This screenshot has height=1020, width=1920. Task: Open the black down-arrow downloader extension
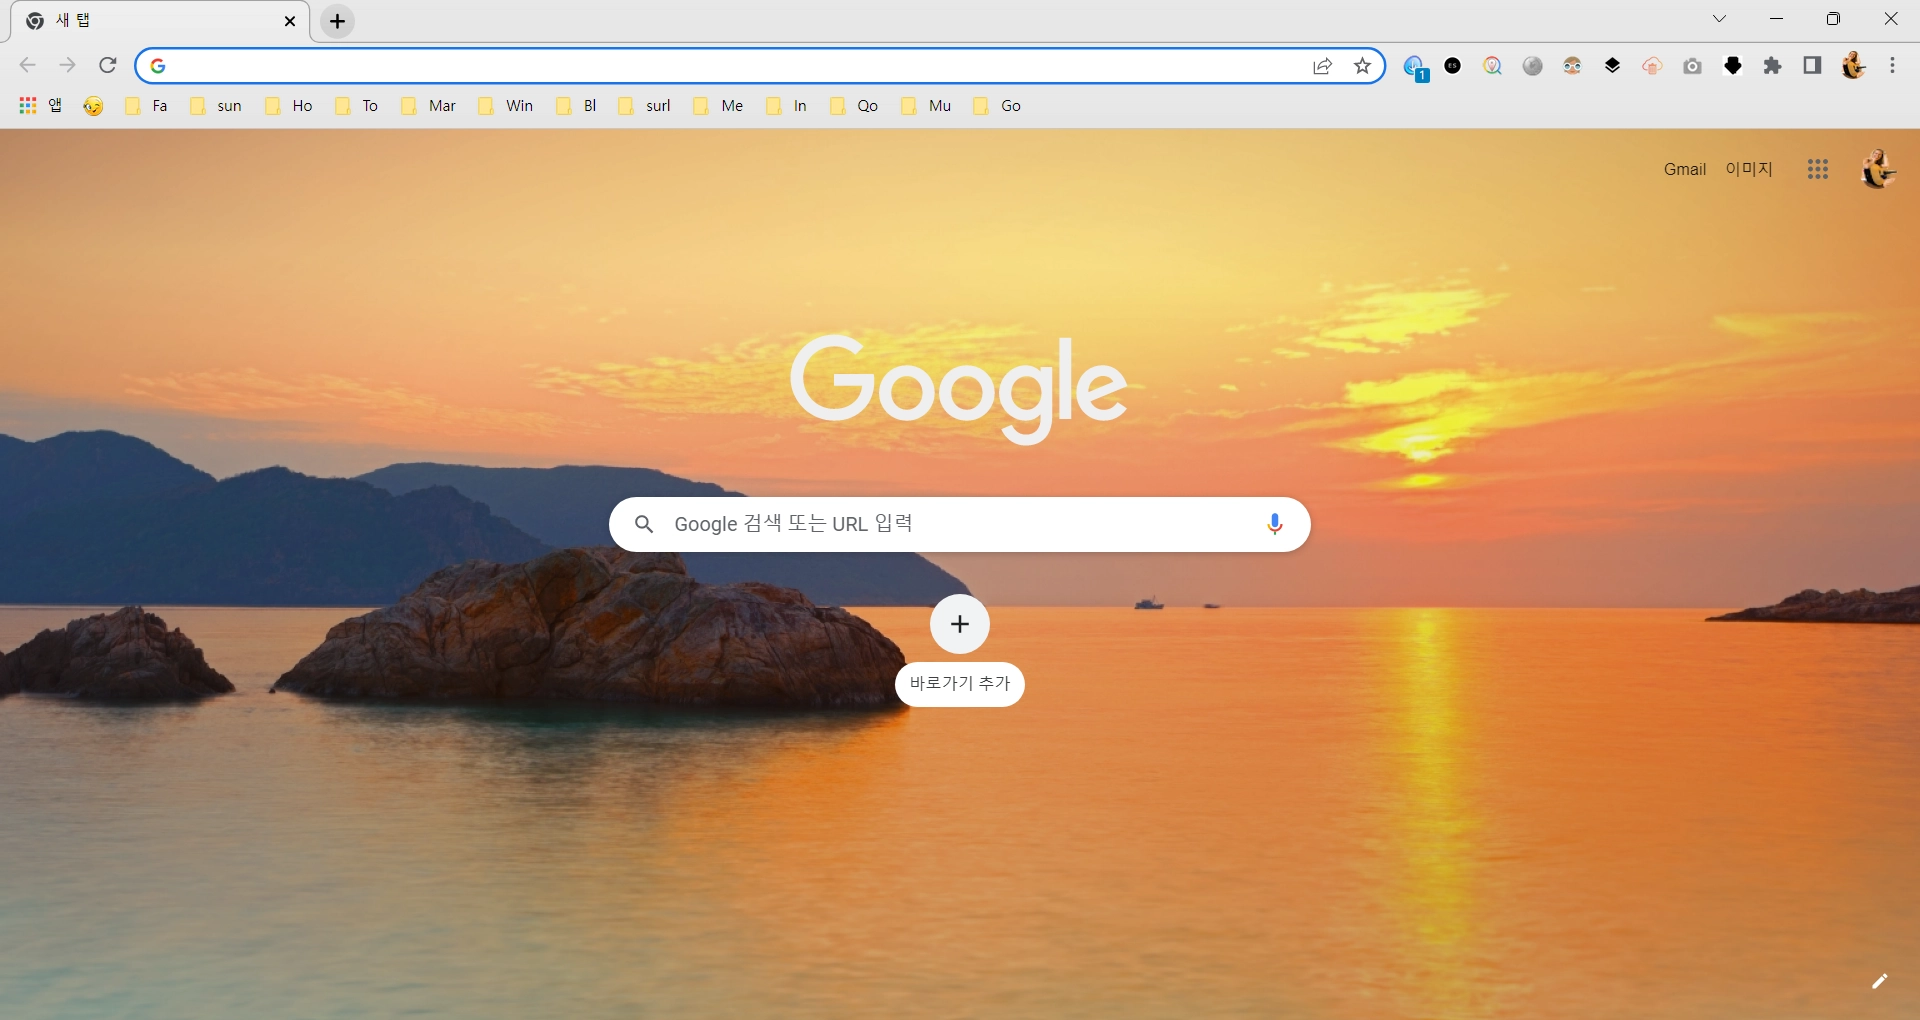click(x=1733, y=66)
